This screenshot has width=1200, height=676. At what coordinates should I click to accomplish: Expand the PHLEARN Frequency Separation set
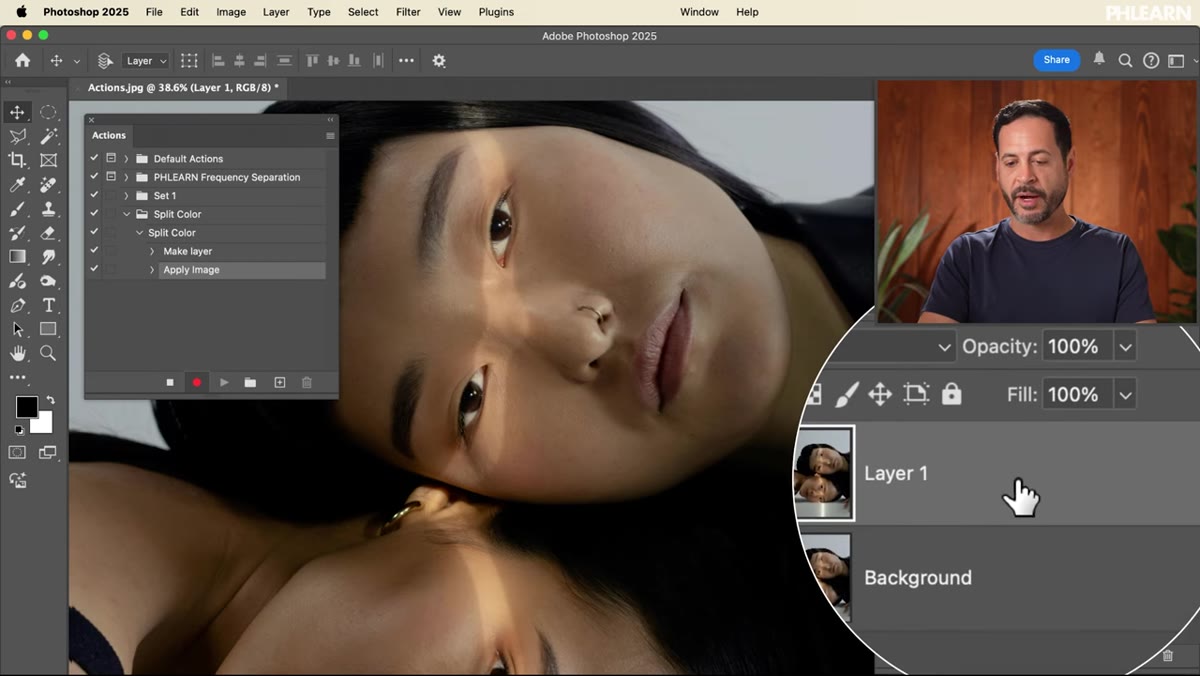(126, 177)
